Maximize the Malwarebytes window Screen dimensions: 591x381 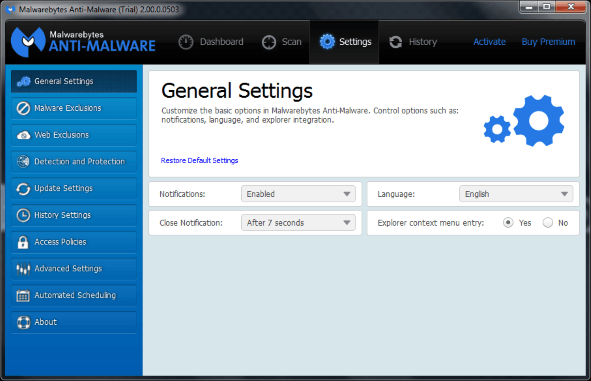(x=546, y=7)
